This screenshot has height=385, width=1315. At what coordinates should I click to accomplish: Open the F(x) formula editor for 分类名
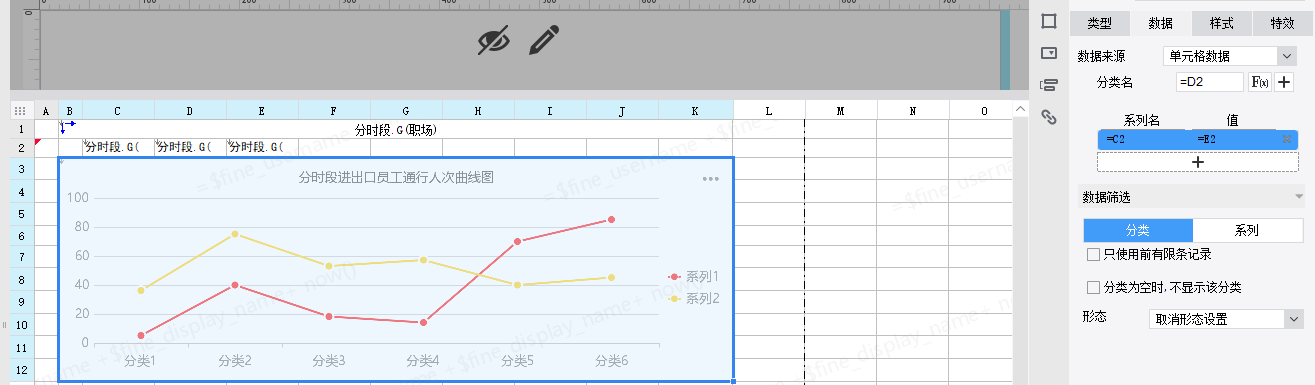[1260, 82]
